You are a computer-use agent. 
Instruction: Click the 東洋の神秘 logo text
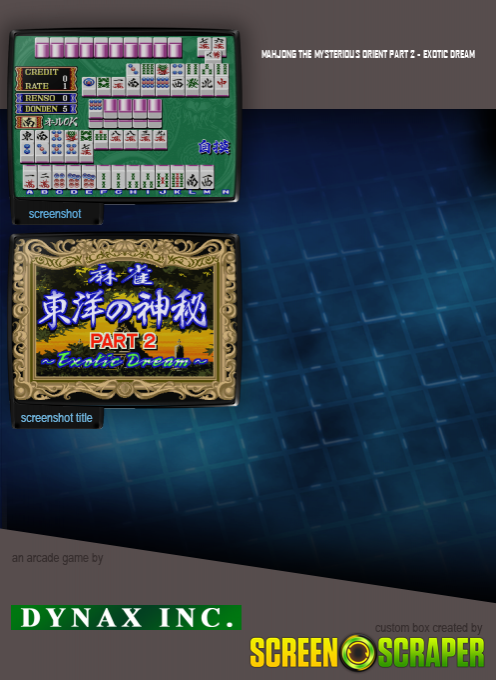(122, 310)
